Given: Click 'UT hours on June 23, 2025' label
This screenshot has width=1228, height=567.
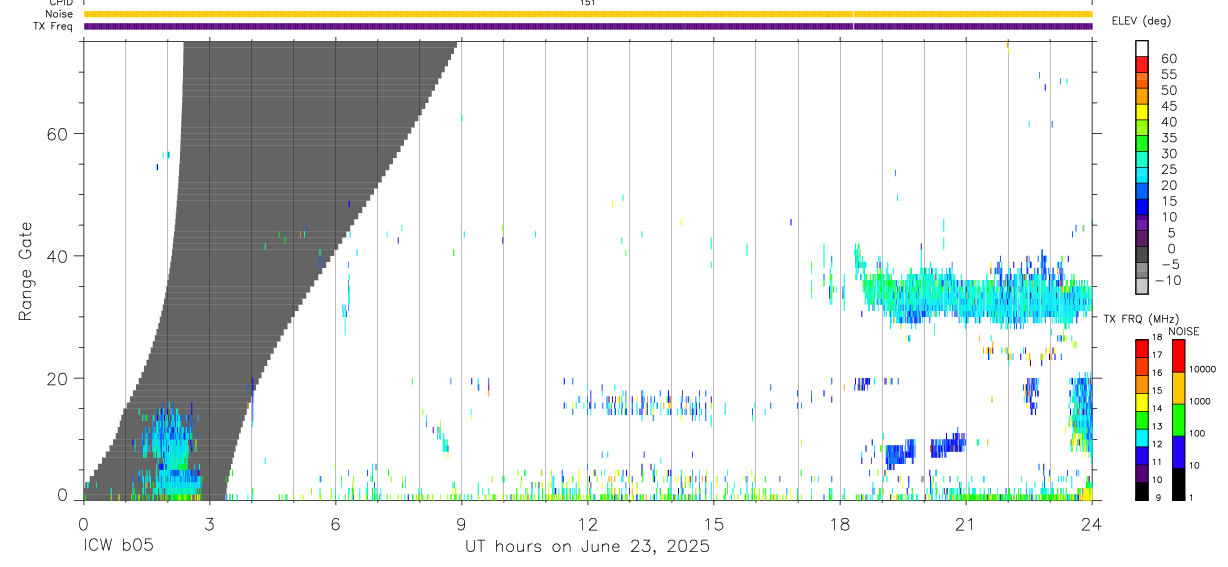Looking at the screenshot, I should [x=587, y=547].
